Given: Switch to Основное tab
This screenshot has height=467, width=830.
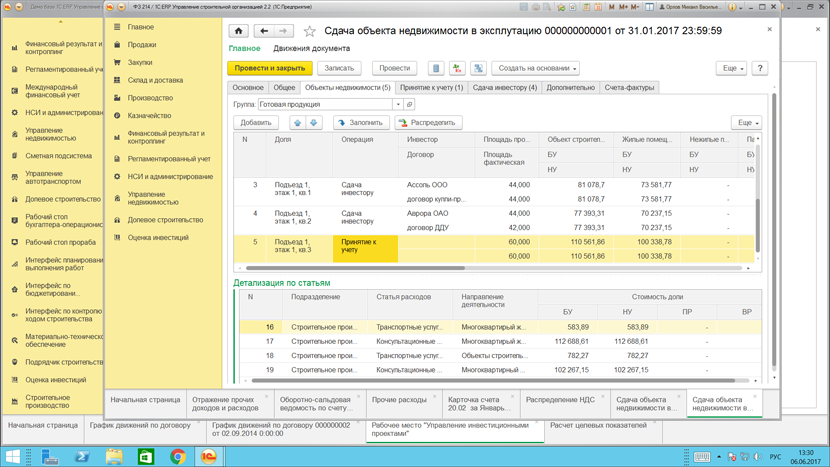Looking at the screenshot, I should point(248,88).
